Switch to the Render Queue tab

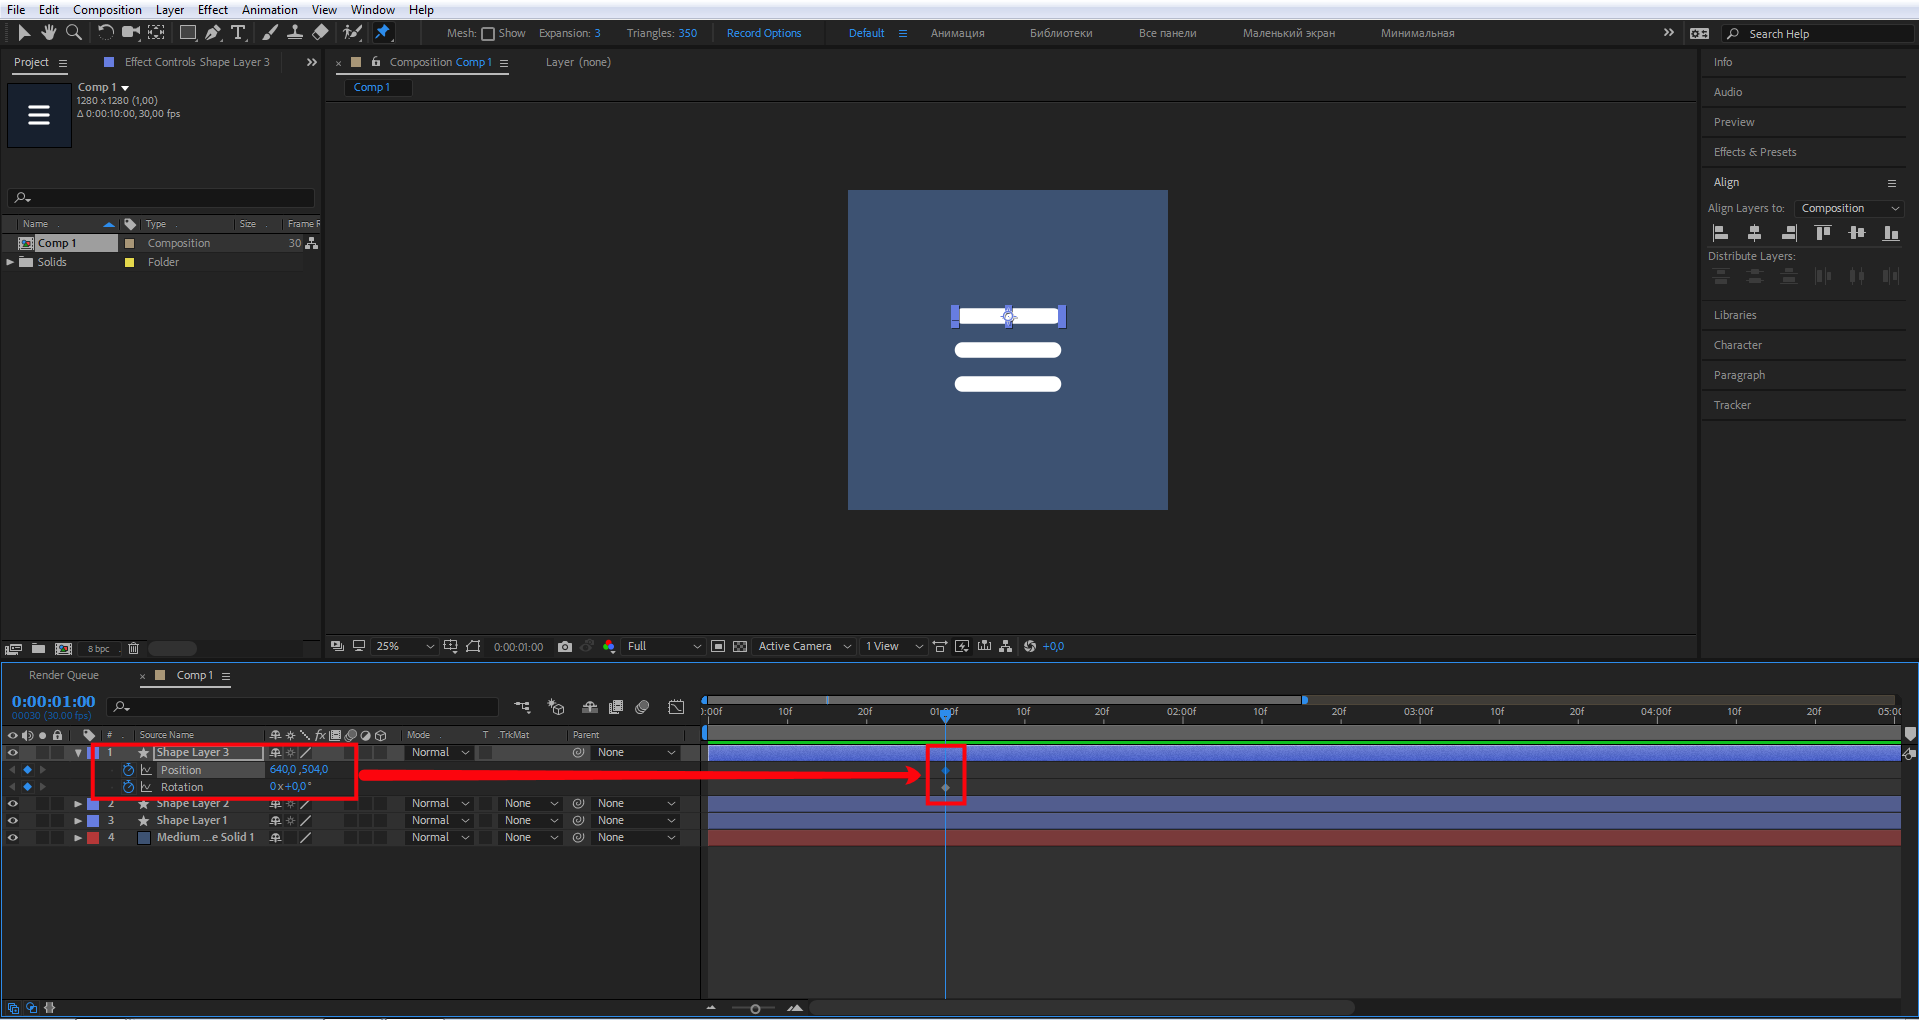click(x=64, y=676)
